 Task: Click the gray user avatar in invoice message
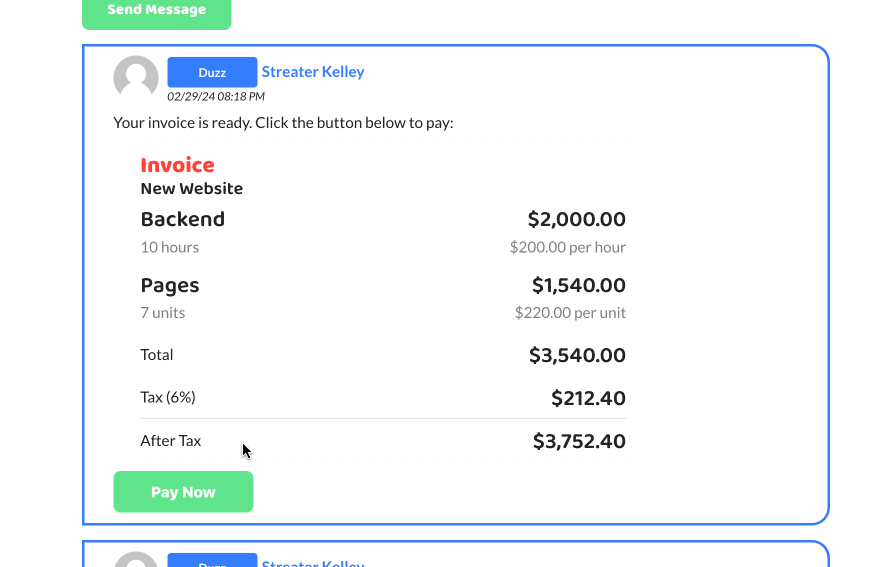tap(136, 78)
